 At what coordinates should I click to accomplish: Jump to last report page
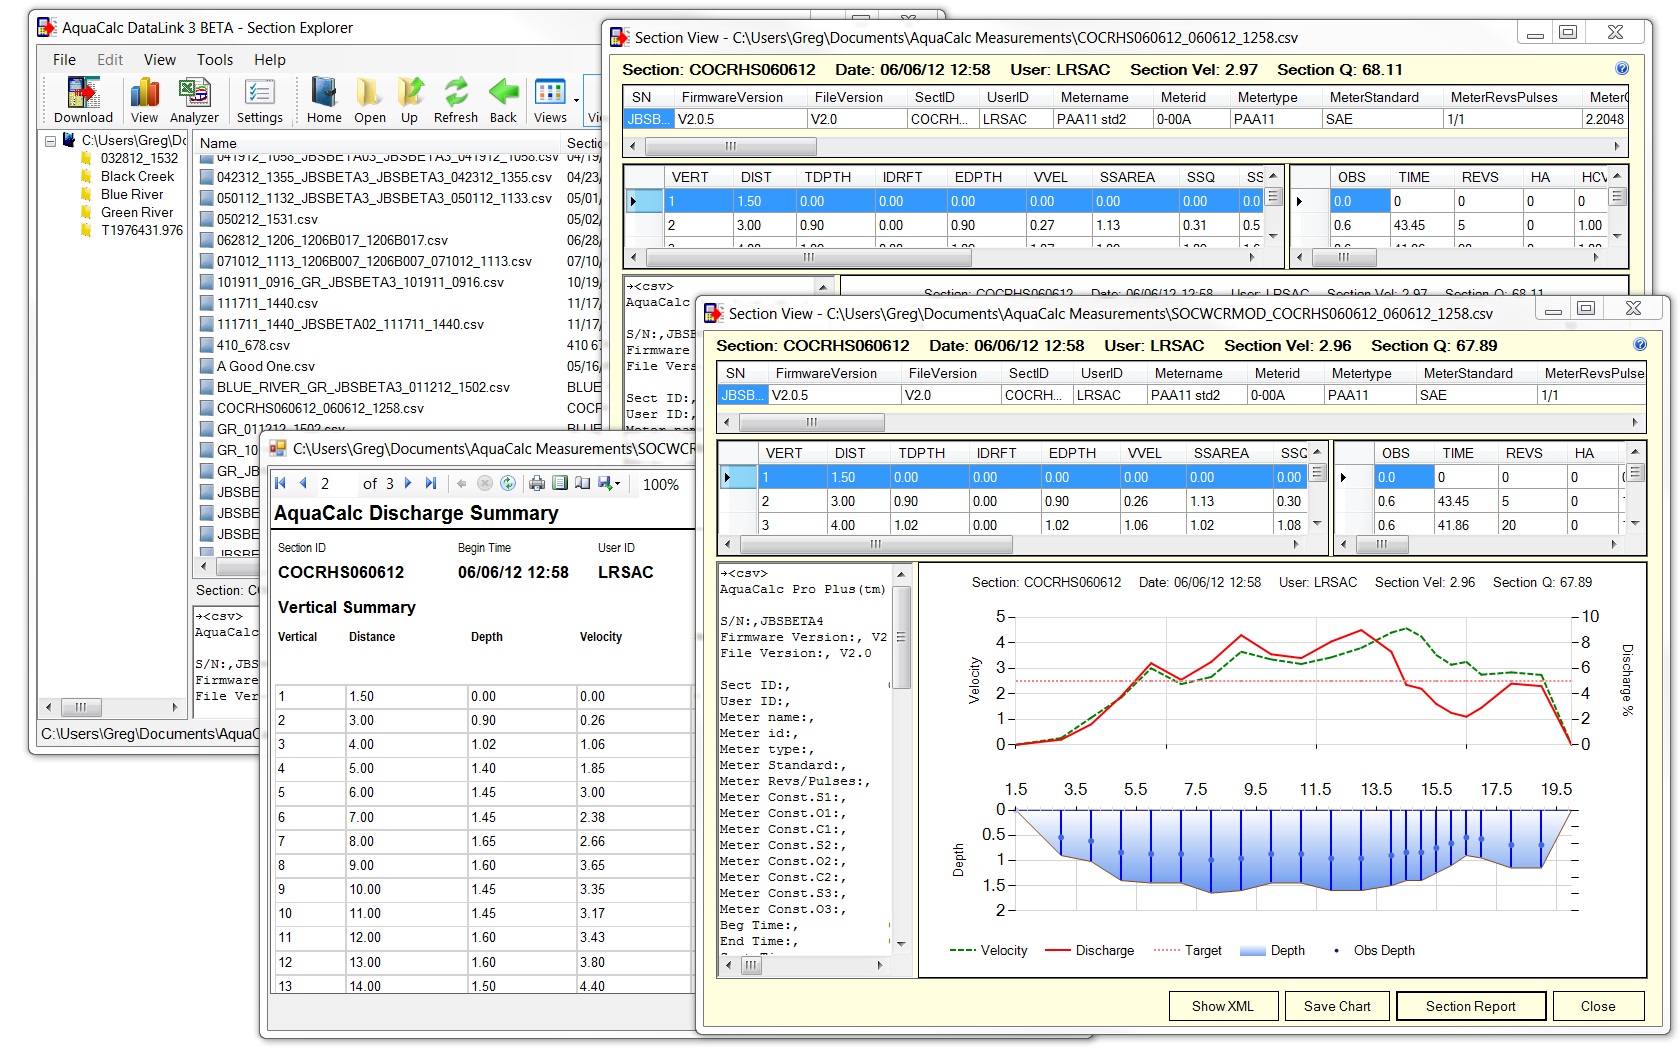tap(431, 483)
